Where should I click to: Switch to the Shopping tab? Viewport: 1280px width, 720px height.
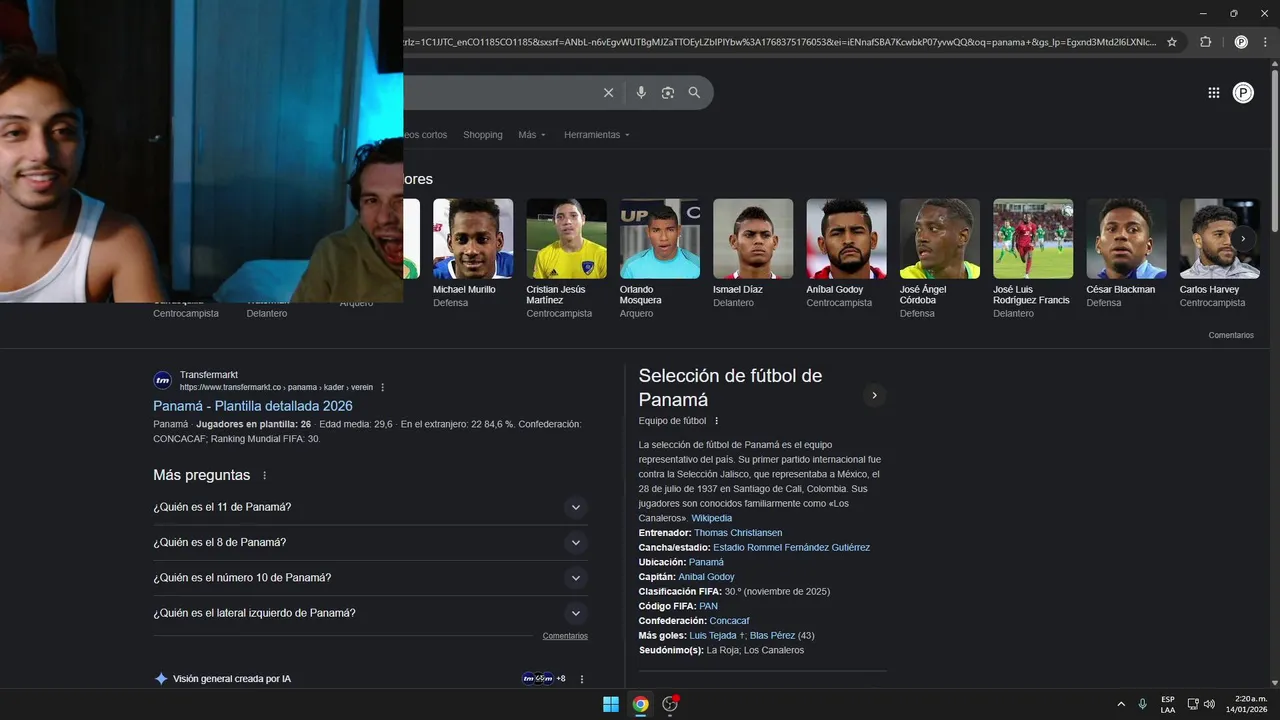click(482, 135)
